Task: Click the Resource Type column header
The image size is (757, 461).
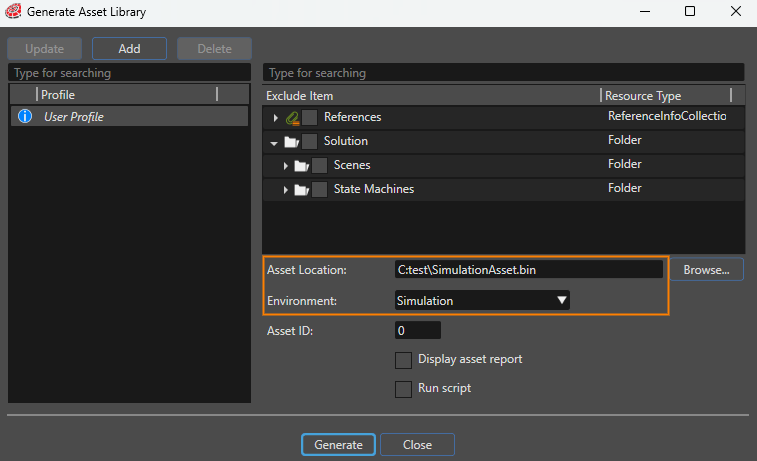Action: (x=666, y=96)
